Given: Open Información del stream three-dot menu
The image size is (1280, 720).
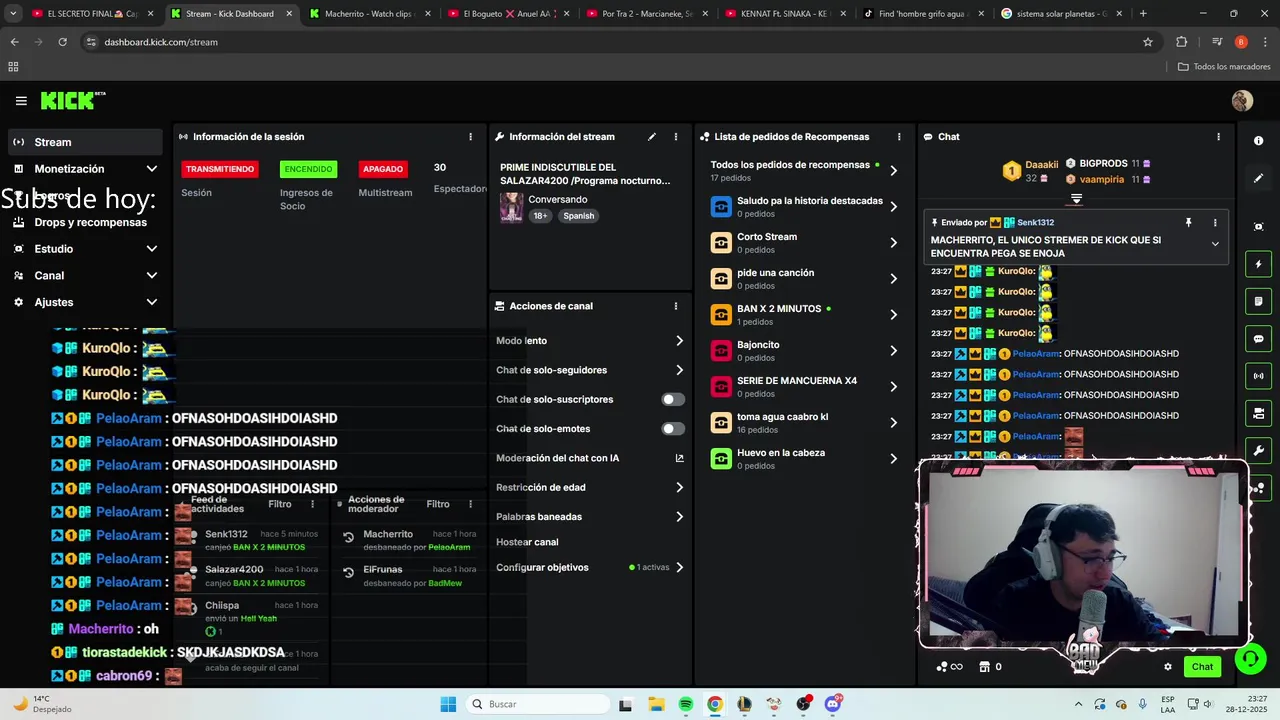Looking at the screenshot, I should [675, 137].
